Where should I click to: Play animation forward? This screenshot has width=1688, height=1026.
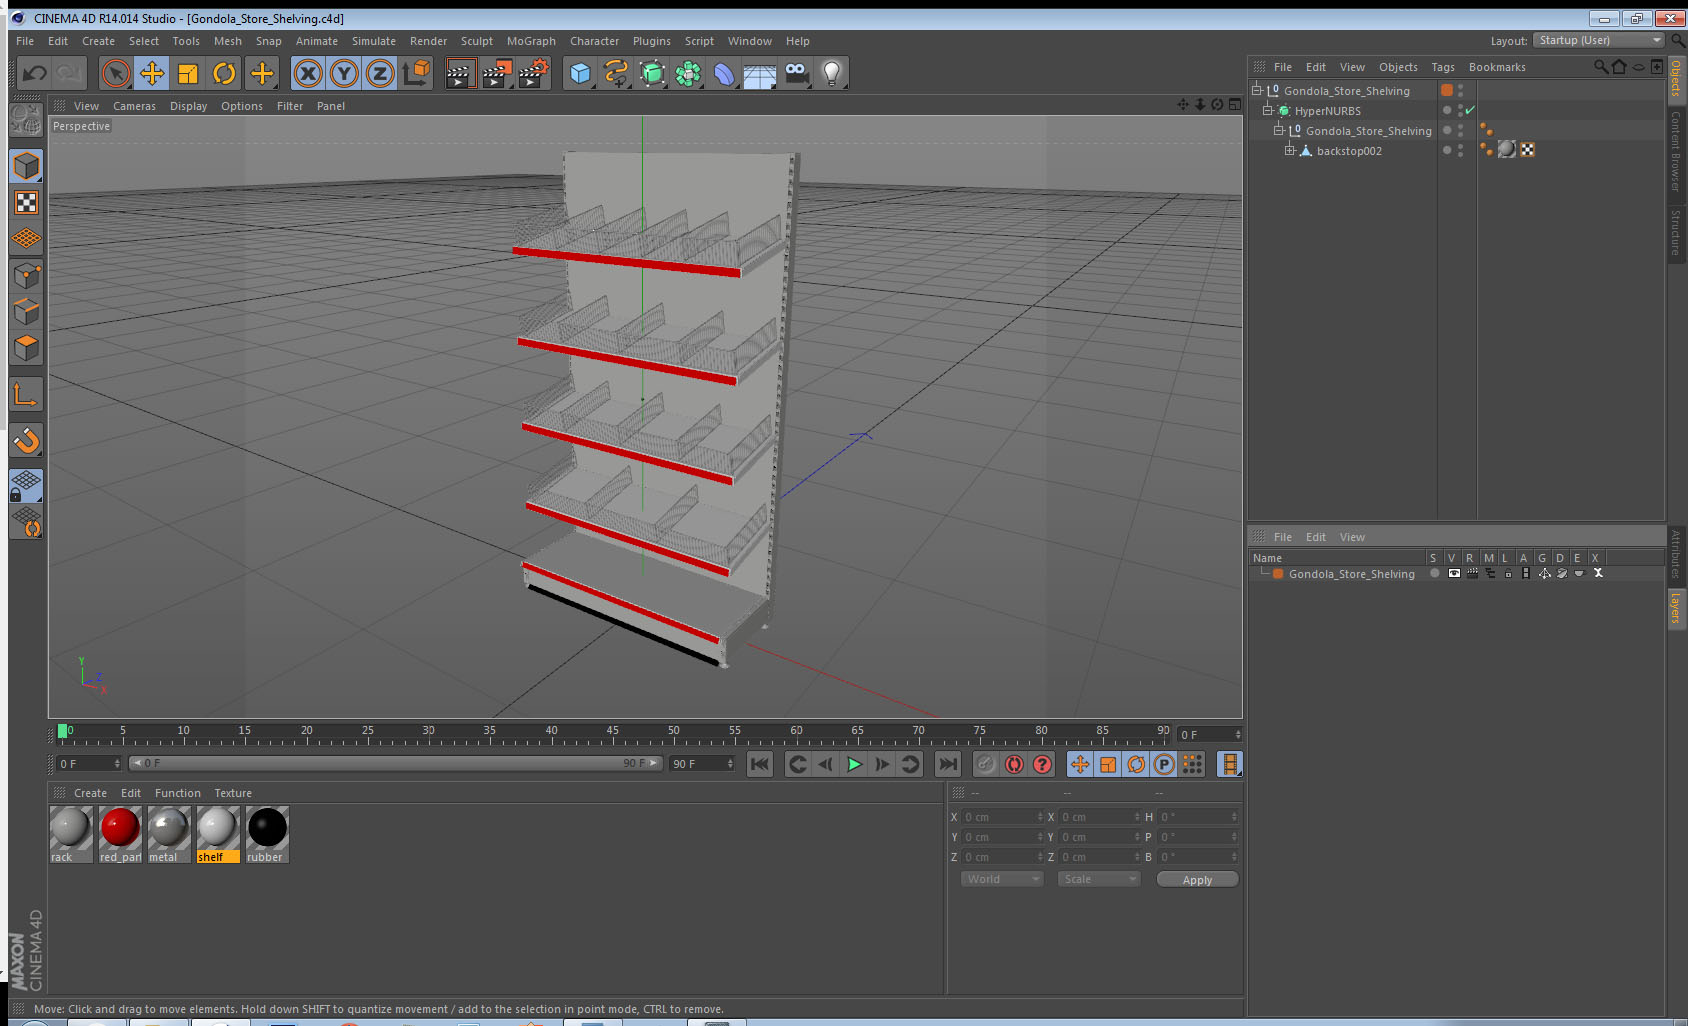854,765
